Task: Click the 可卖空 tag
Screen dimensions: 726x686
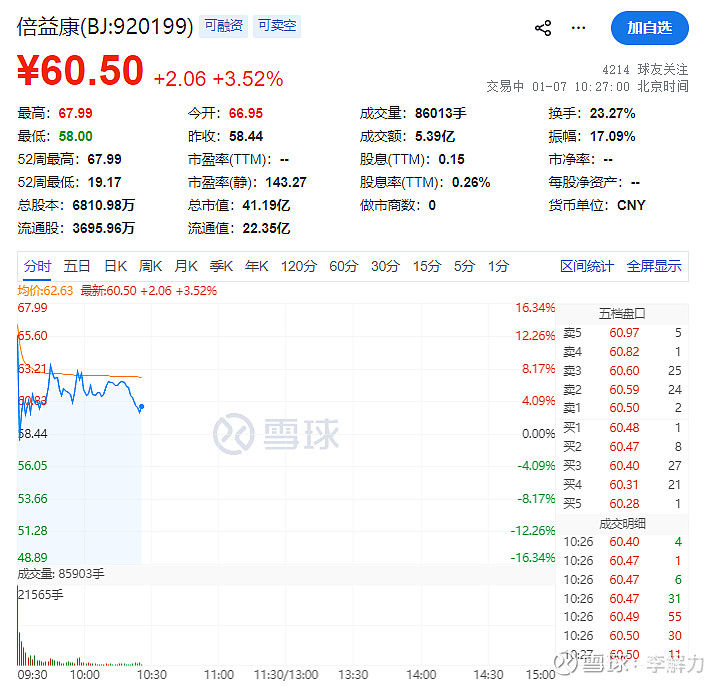Action: [277, 25]
